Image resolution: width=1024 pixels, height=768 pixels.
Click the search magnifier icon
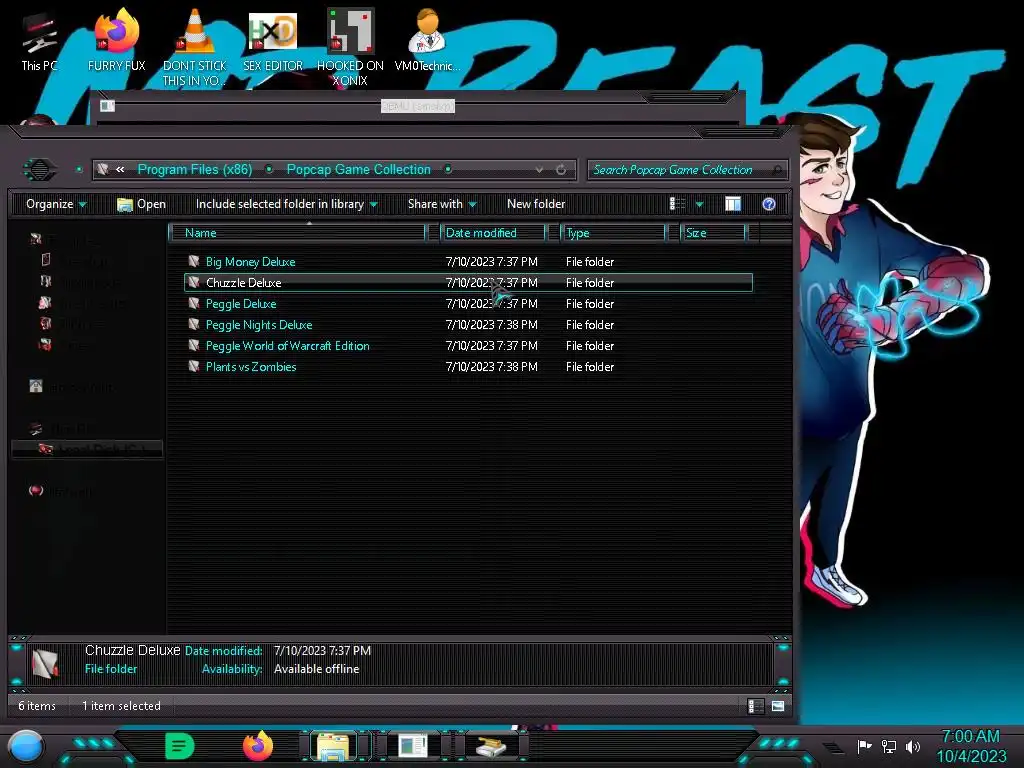coord(776,170)
